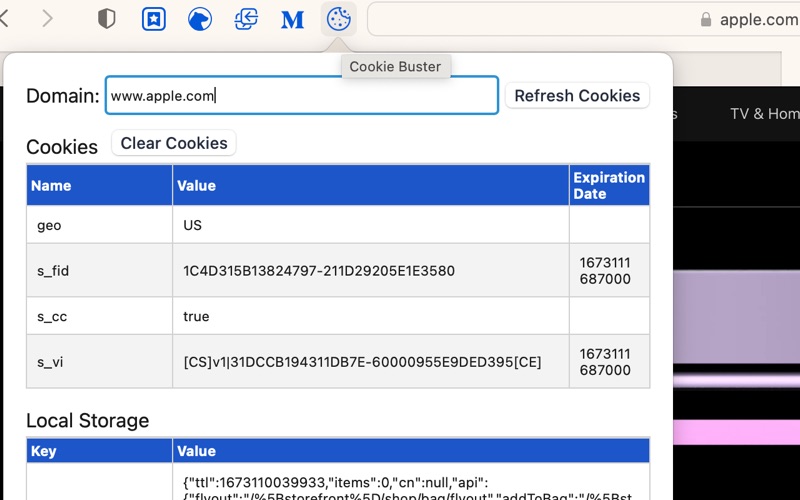Click the round blue extension icon
Image resolution: width=800 pixels, height=500 pixels.
pos(200,19)
